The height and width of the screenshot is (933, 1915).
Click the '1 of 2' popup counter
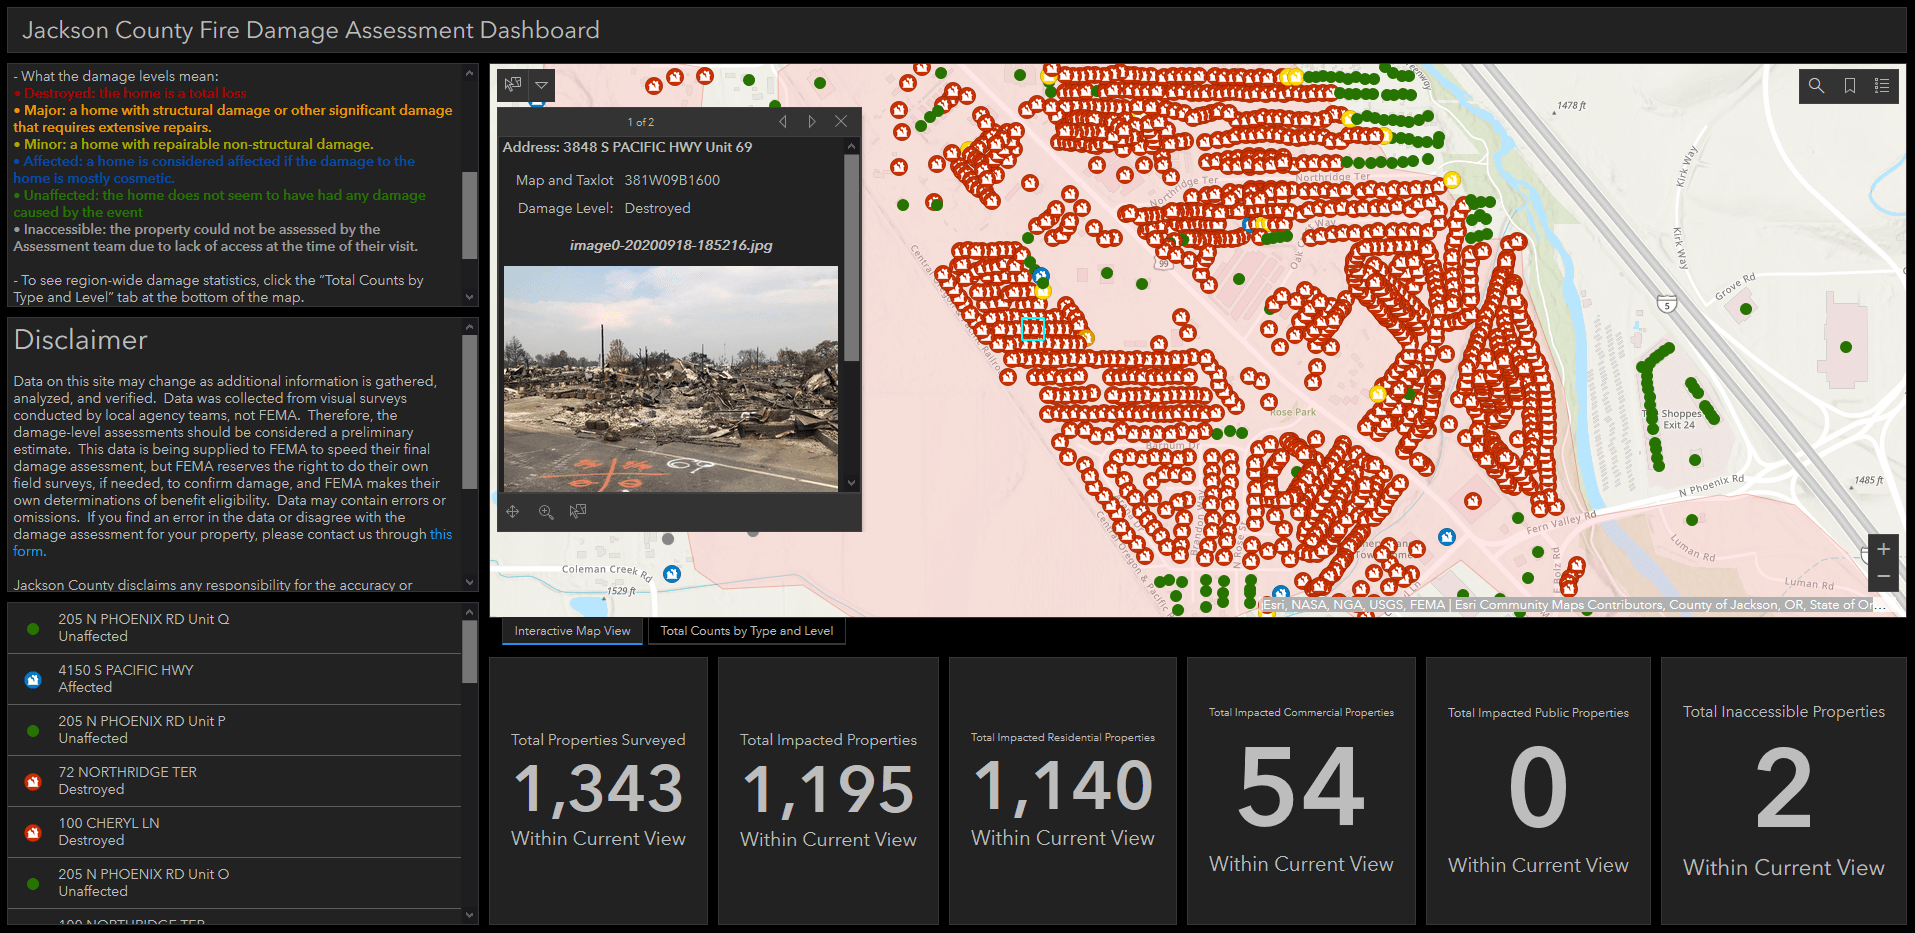tap(641, 122)
